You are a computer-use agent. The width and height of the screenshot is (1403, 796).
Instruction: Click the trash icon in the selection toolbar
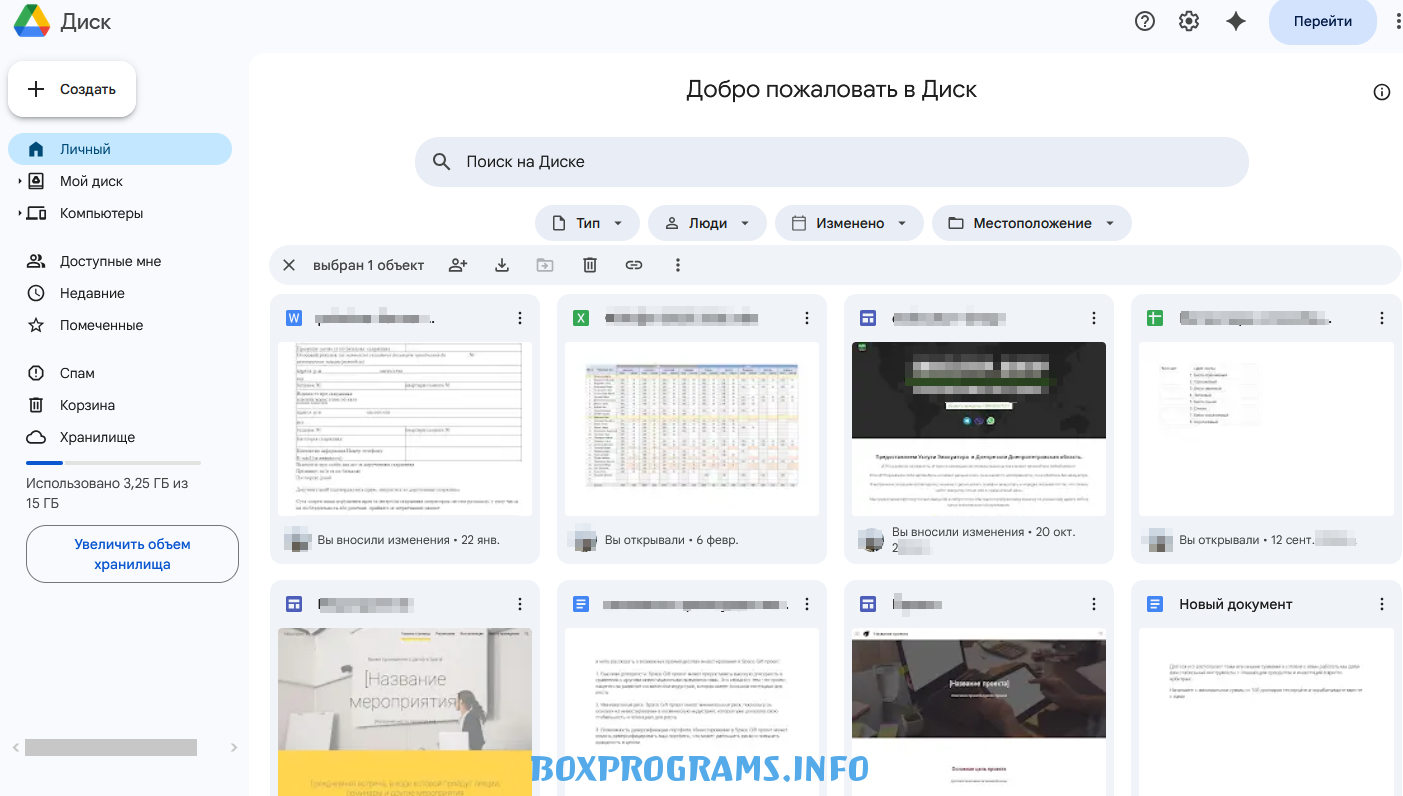[x=590, y=265]
